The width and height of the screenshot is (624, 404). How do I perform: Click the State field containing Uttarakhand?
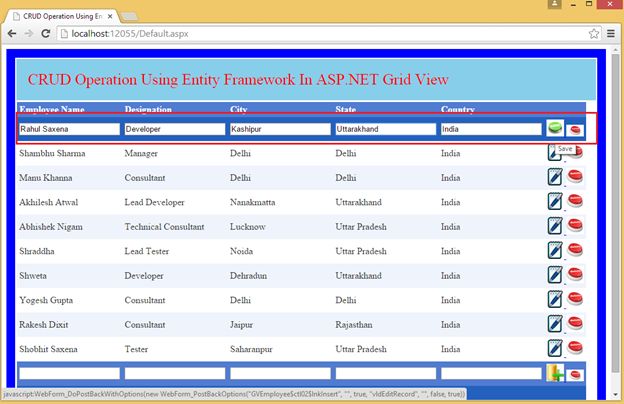(x=386, y=129)
